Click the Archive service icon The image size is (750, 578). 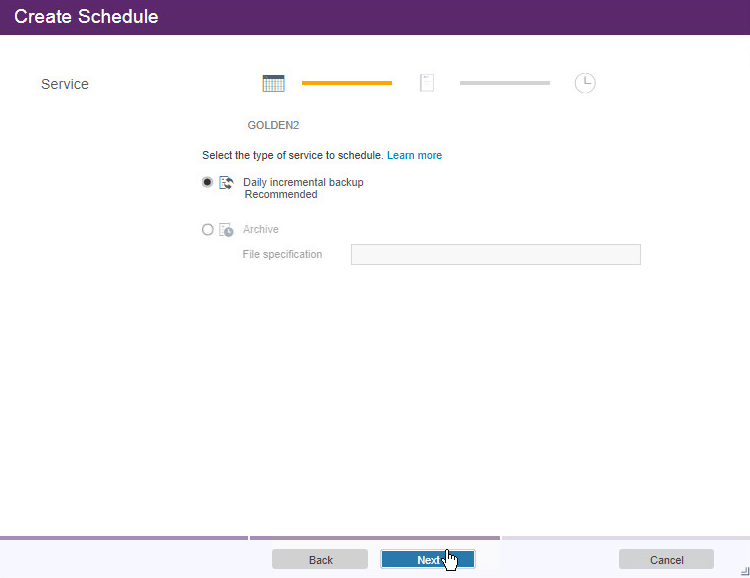[x=226, y=230]
